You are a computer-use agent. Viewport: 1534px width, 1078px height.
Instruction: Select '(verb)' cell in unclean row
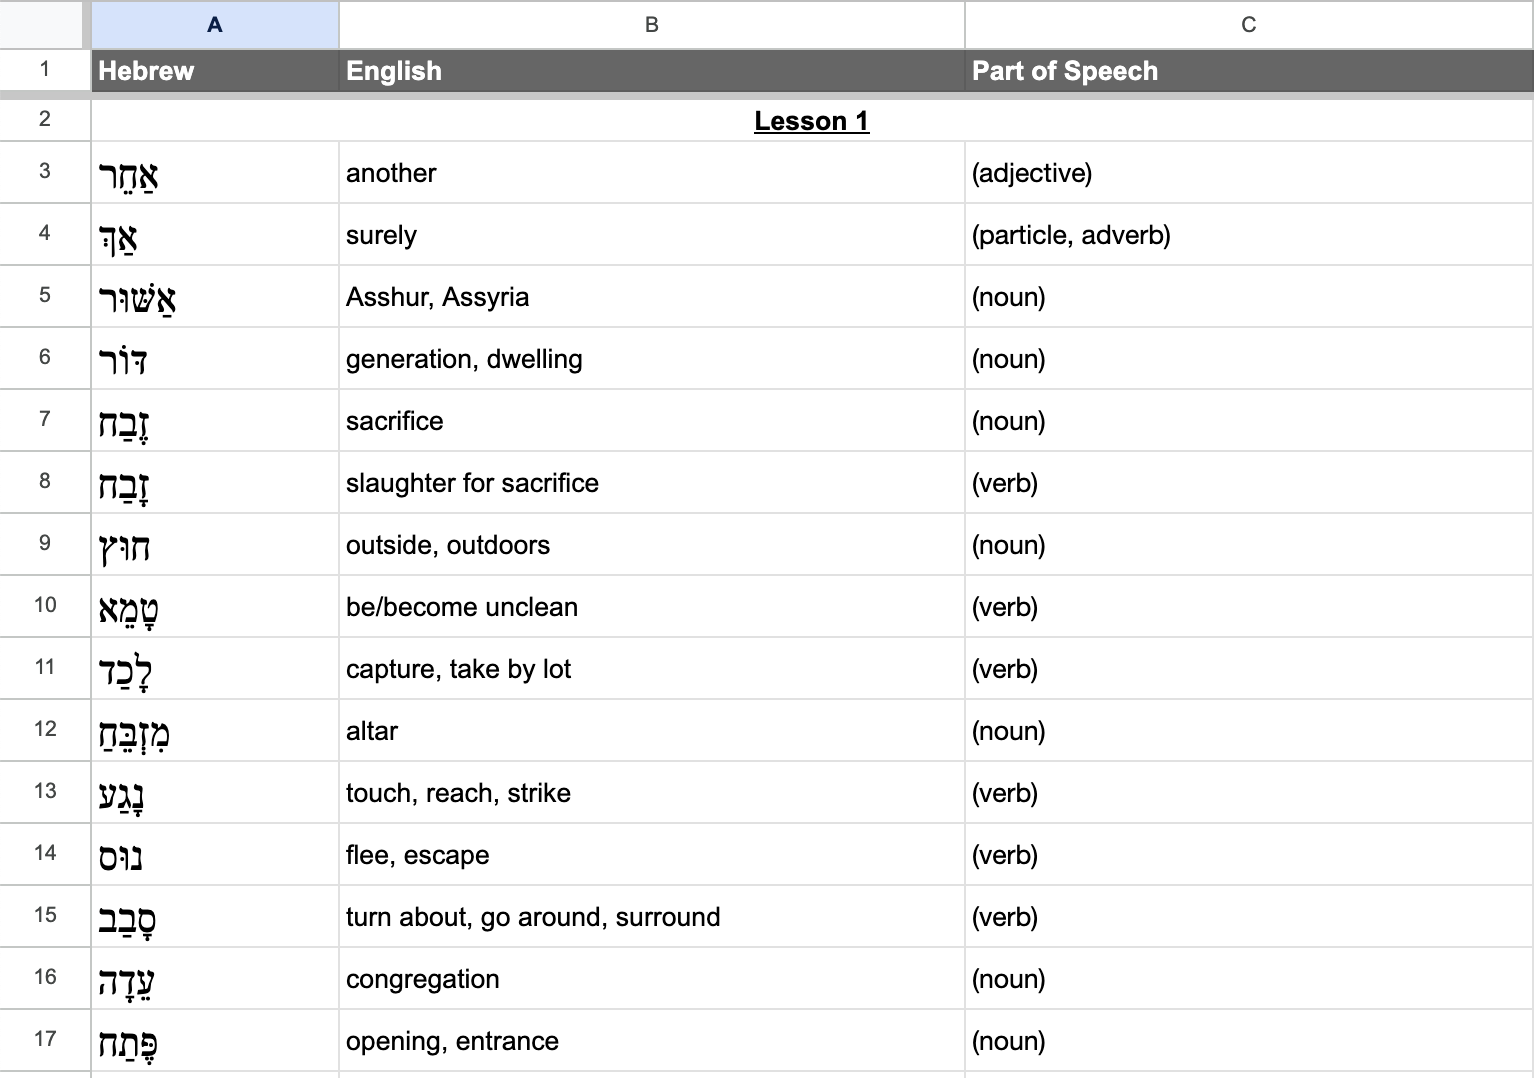pyautogui.click(x=1249, y=607)
